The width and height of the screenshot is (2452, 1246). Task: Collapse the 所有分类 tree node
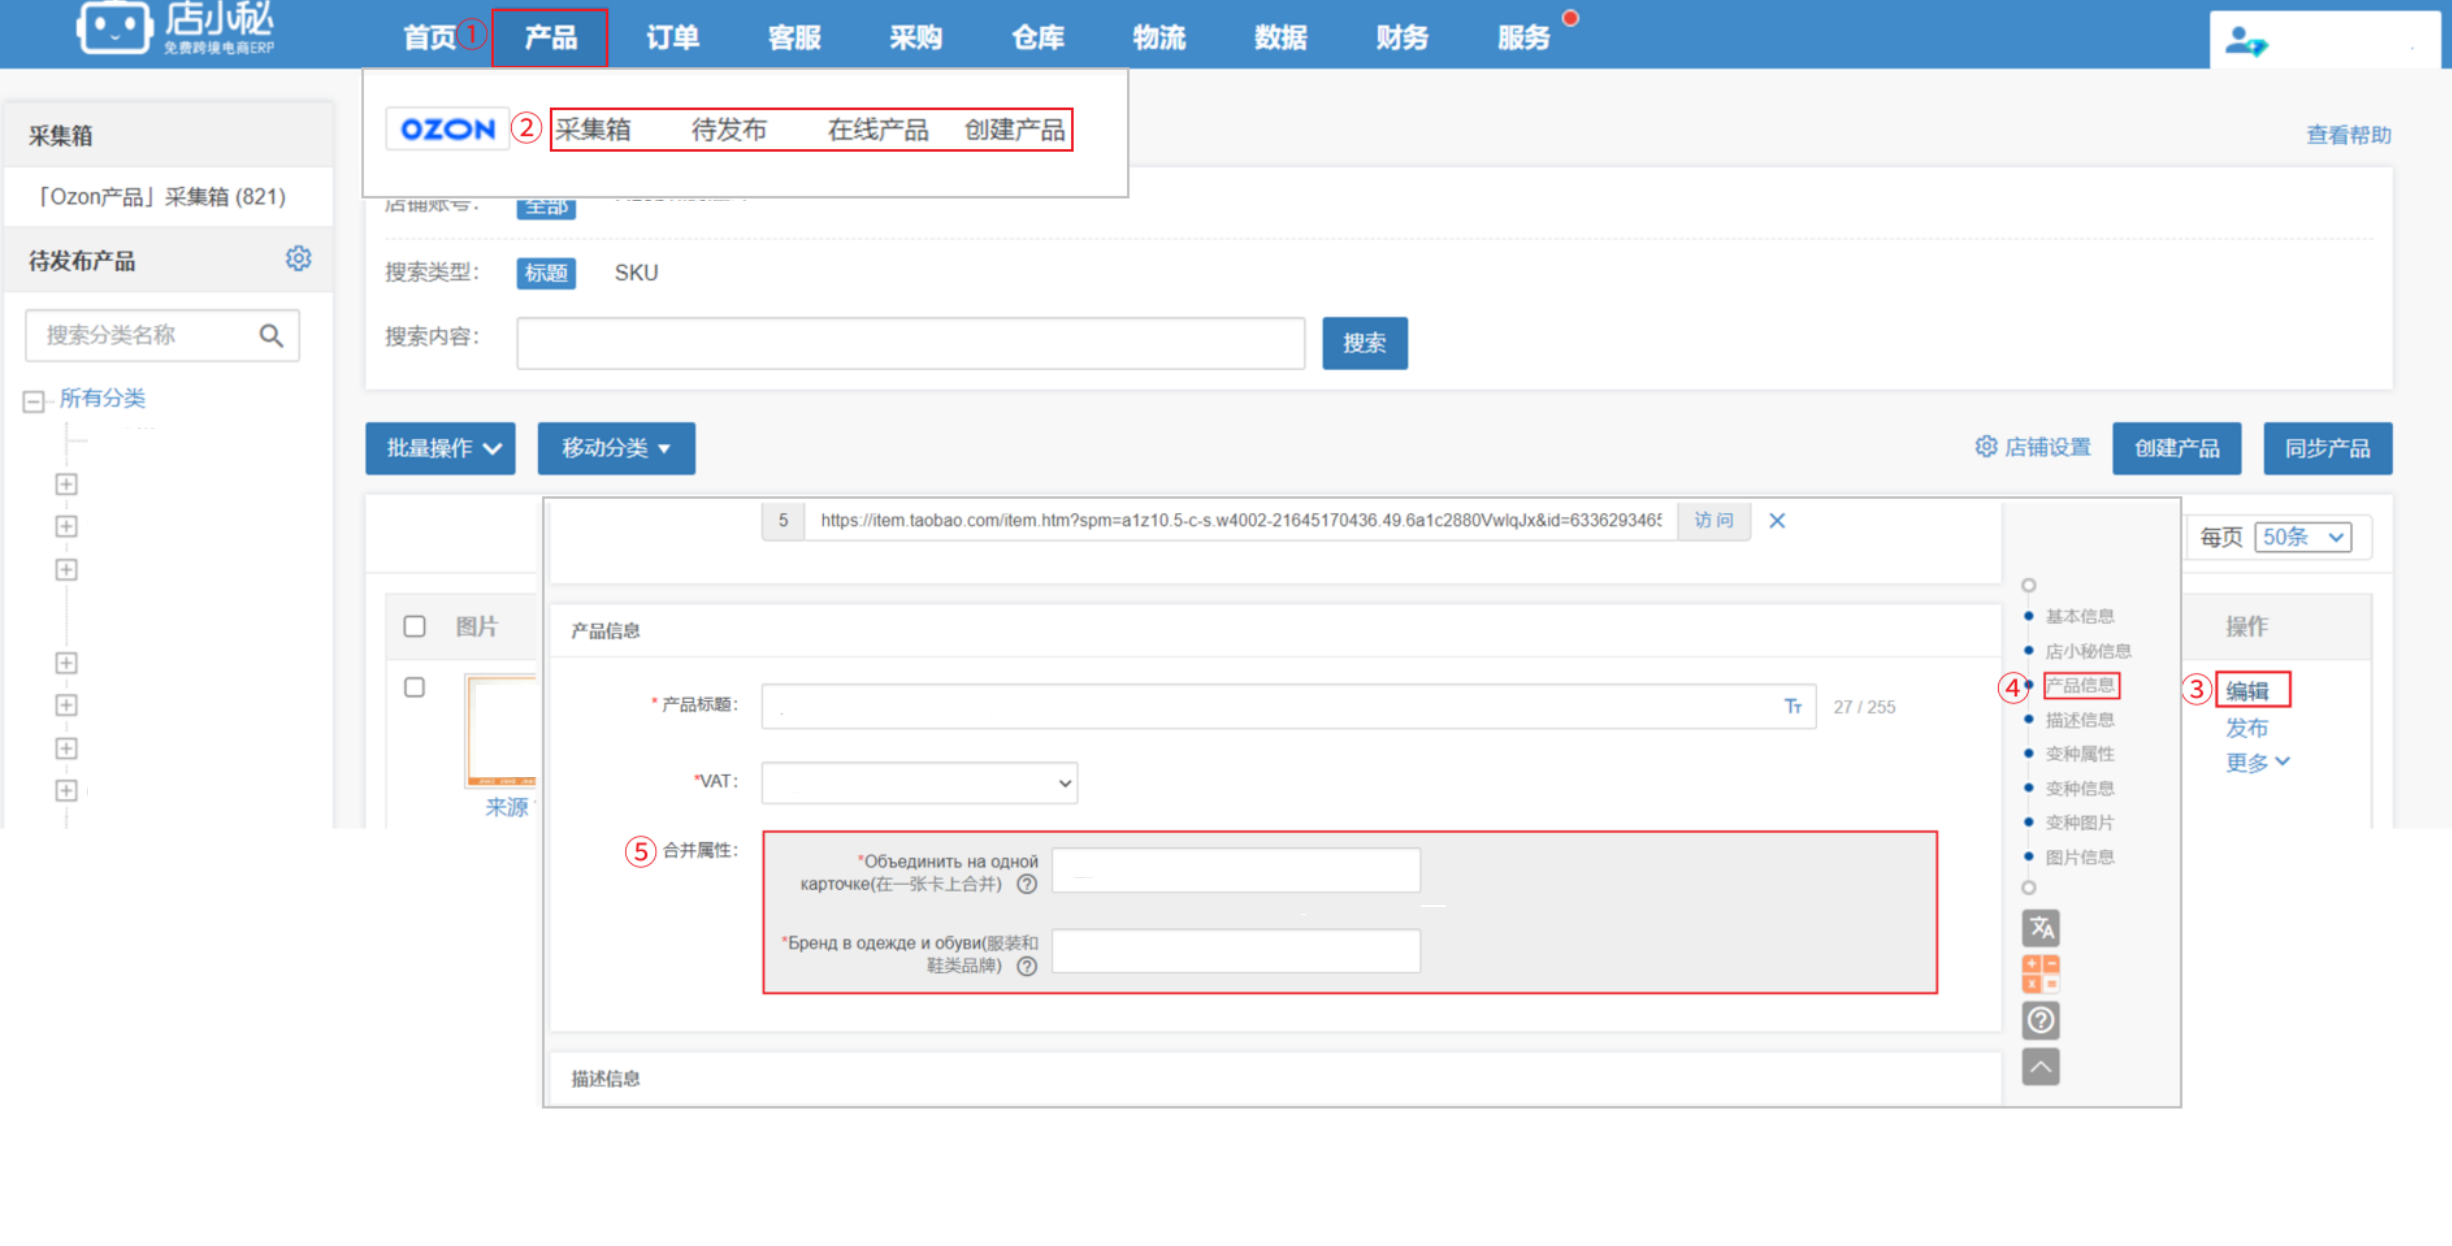[x=33, y=401]
